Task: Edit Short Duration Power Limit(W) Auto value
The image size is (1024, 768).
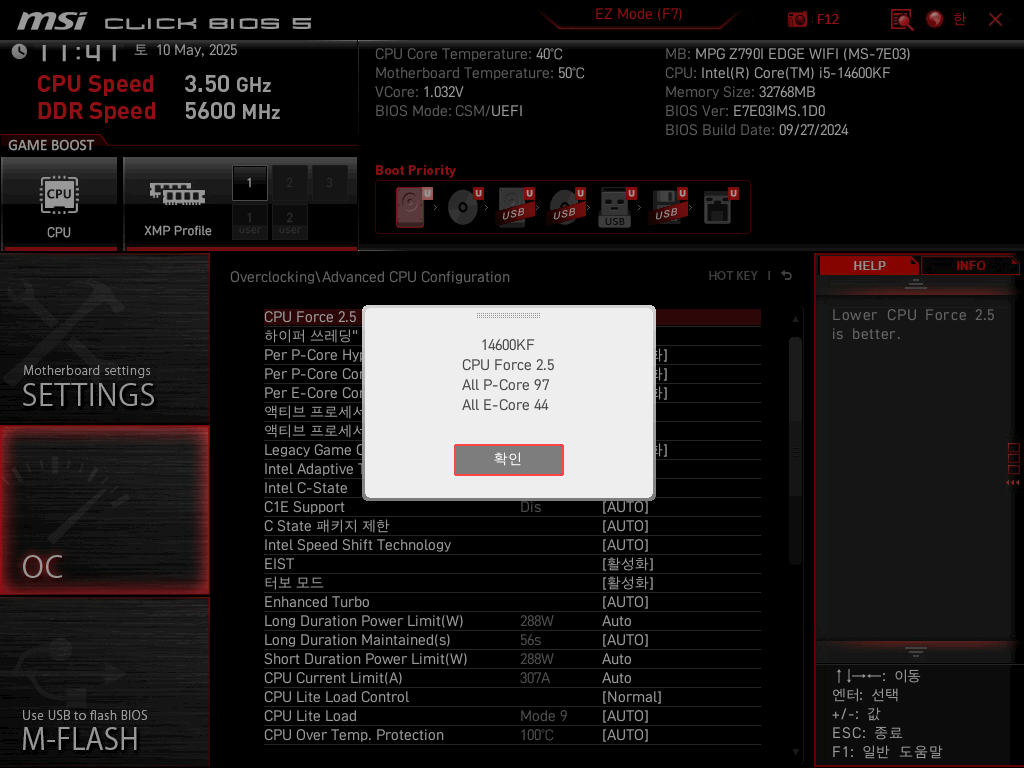Action: (616, 659)
